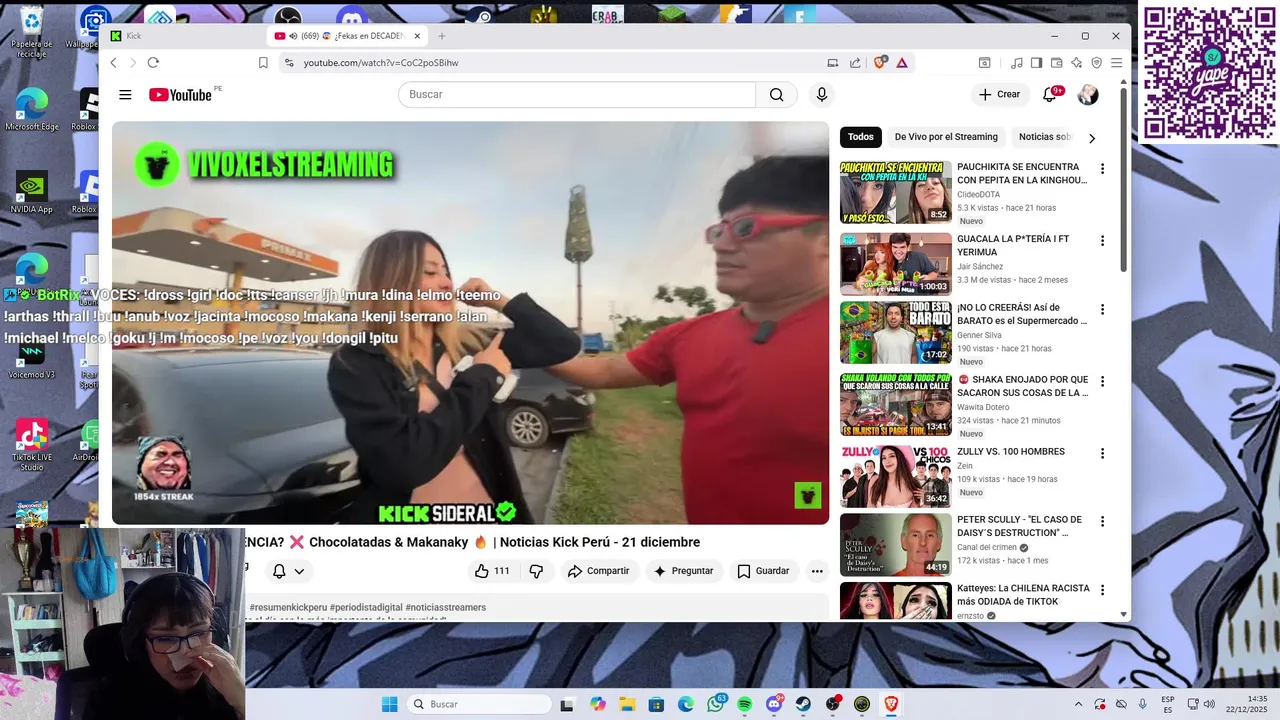The height and width of the screenshot is (720, 1280).
Task: Open the Brave Shields lion icon
Action: 880,62
